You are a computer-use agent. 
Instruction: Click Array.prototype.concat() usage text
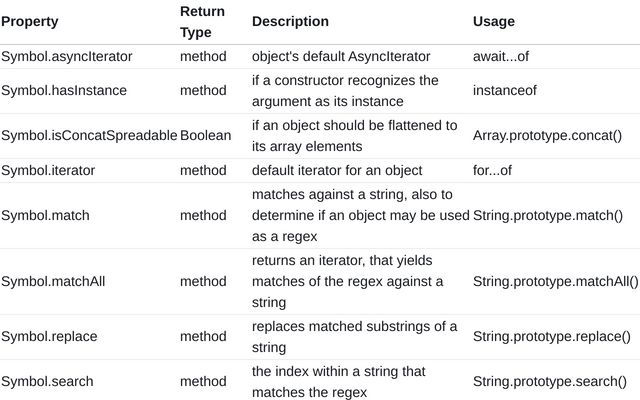pos(547,135)
